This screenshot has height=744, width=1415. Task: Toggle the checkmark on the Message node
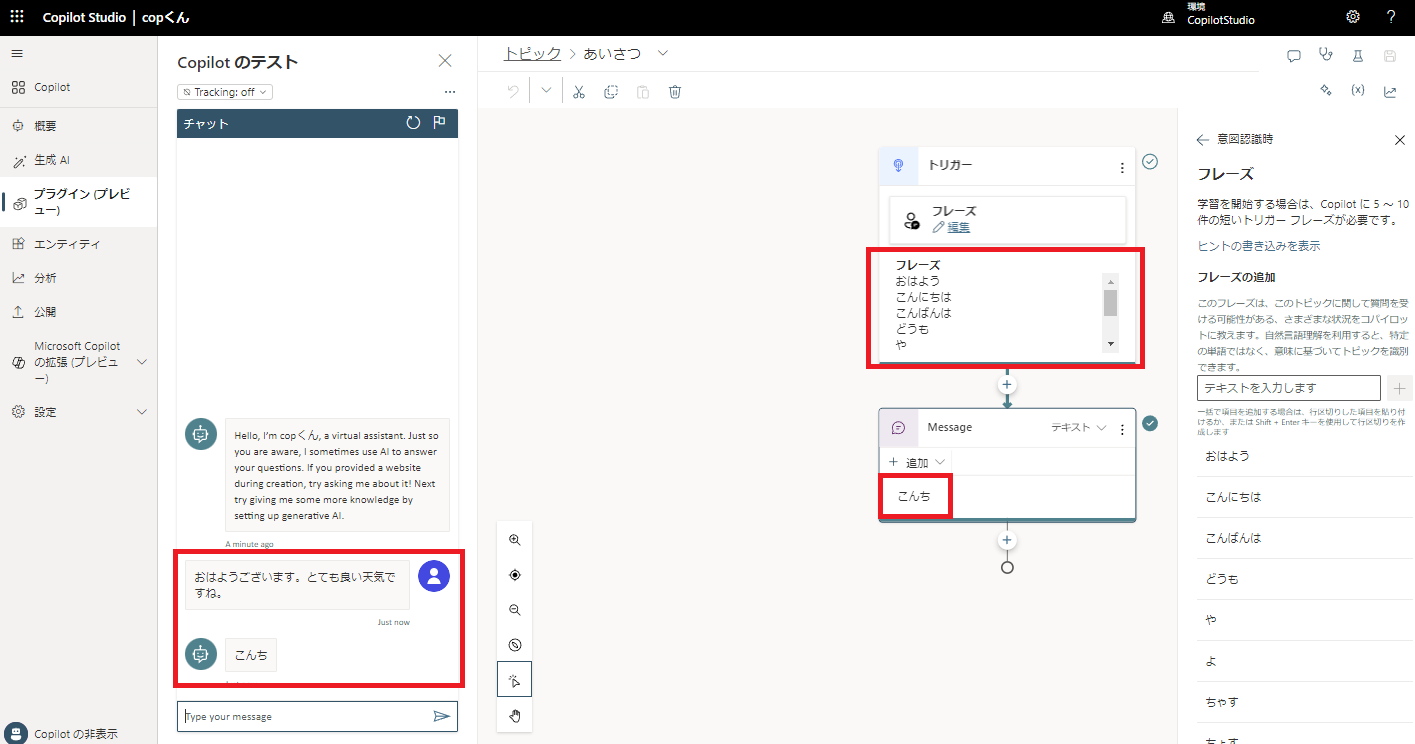pos(1149,422)
